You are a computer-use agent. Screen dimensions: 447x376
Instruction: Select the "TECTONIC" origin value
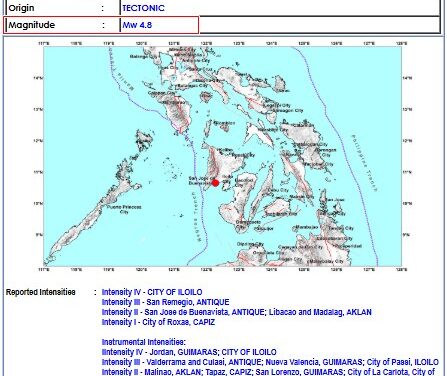pos(143,8)
